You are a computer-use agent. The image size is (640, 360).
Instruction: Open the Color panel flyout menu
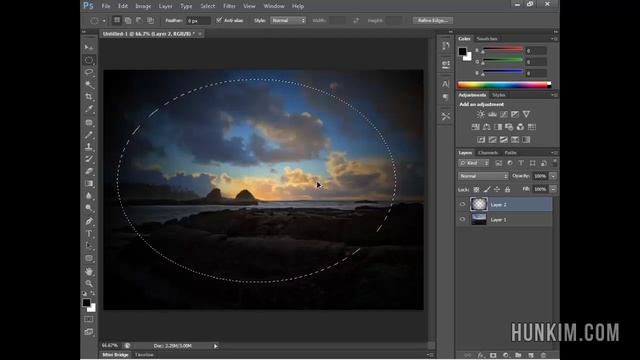[x=555, y=39]
